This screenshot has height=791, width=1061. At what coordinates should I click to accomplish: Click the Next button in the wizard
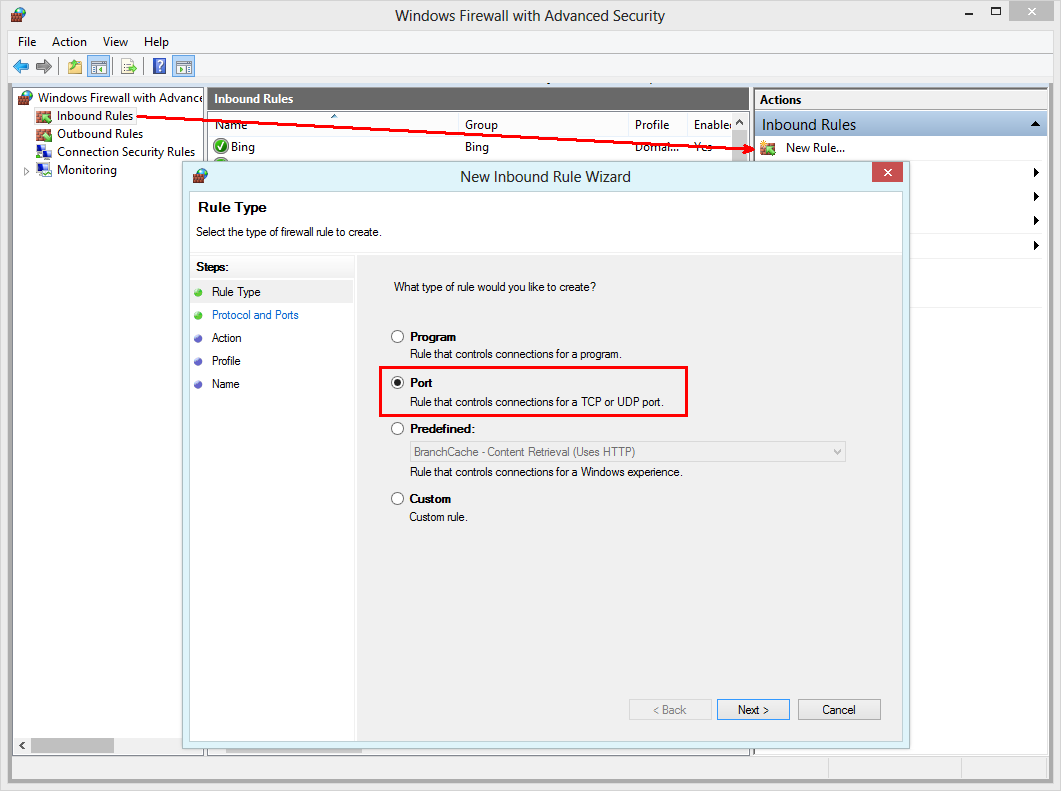(753, 709)
